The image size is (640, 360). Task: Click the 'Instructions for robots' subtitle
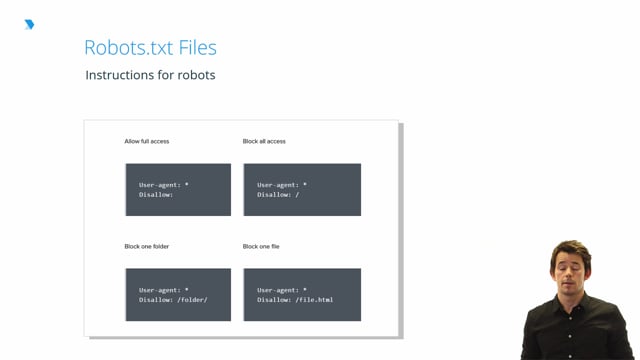click(150, 75)
